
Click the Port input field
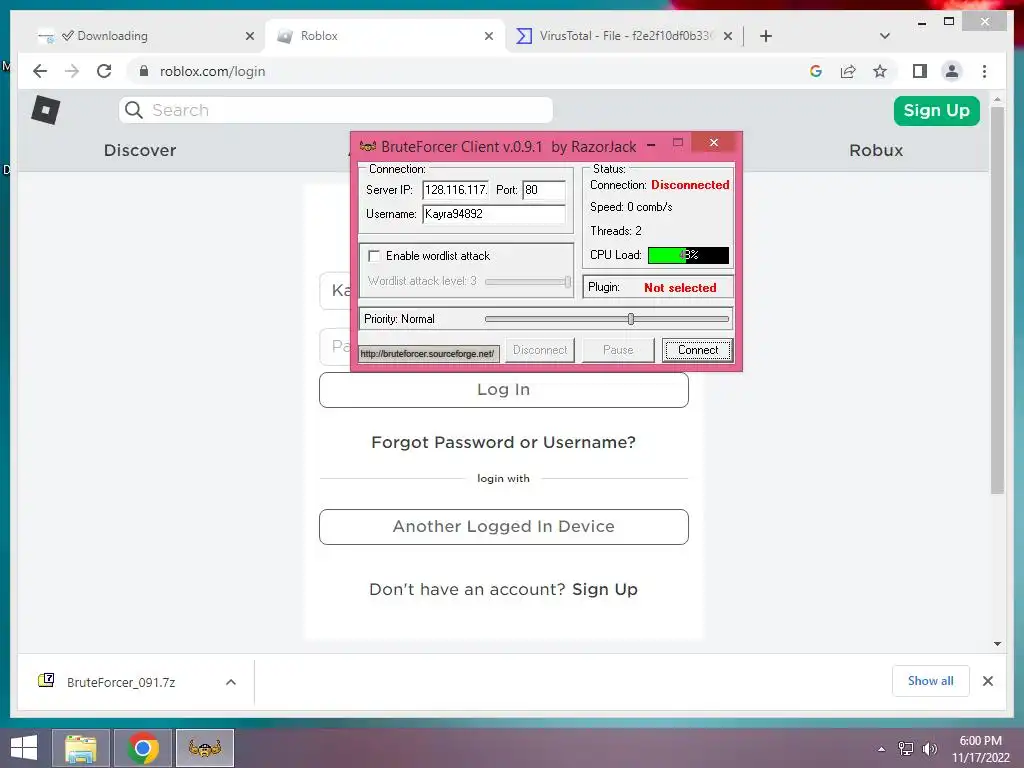[x=544, y=190]
